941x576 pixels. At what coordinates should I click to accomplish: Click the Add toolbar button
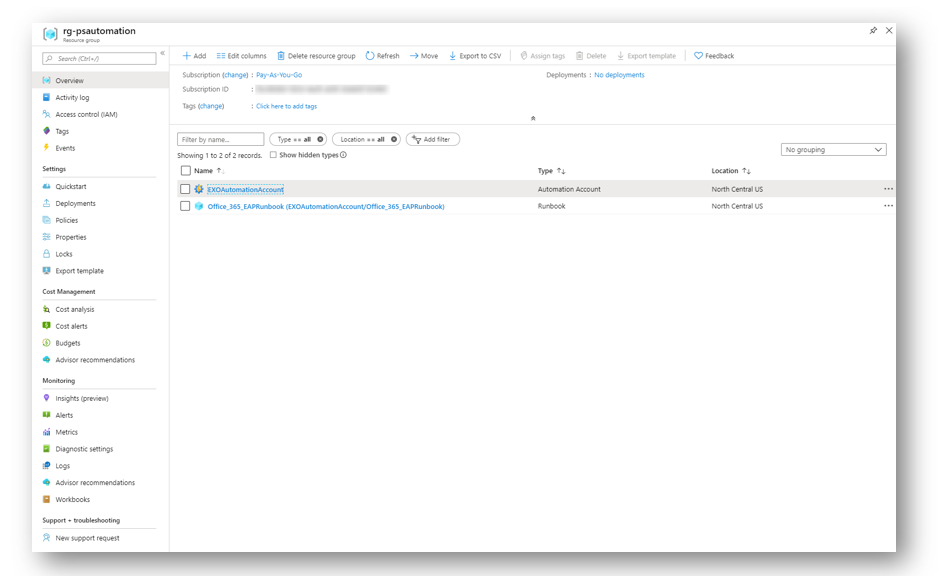[194, 56]
